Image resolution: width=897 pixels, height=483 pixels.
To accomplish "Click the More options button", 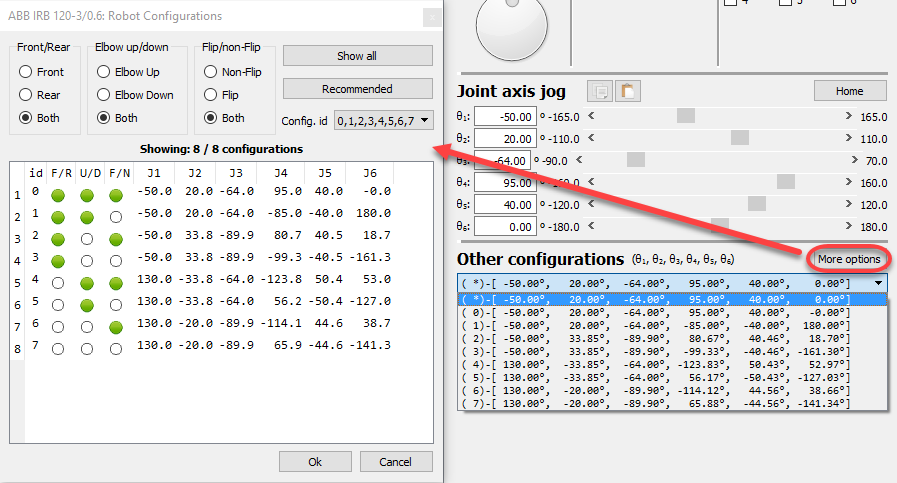I will [848, 259].
